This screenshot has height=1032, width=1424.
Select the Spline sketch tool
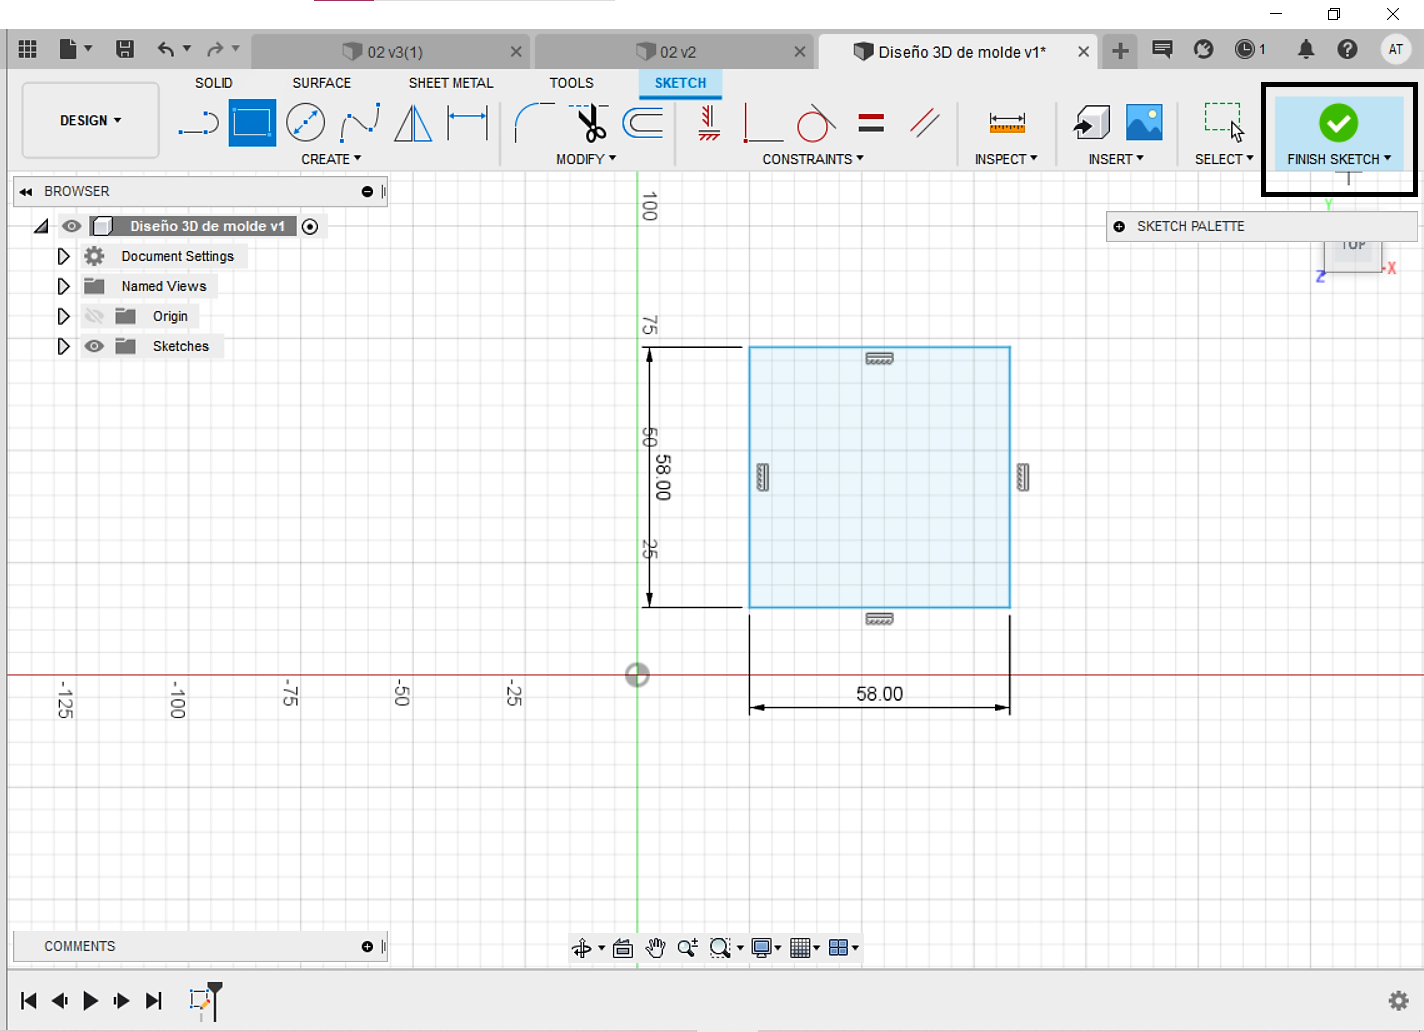click(x=360, y=124)
